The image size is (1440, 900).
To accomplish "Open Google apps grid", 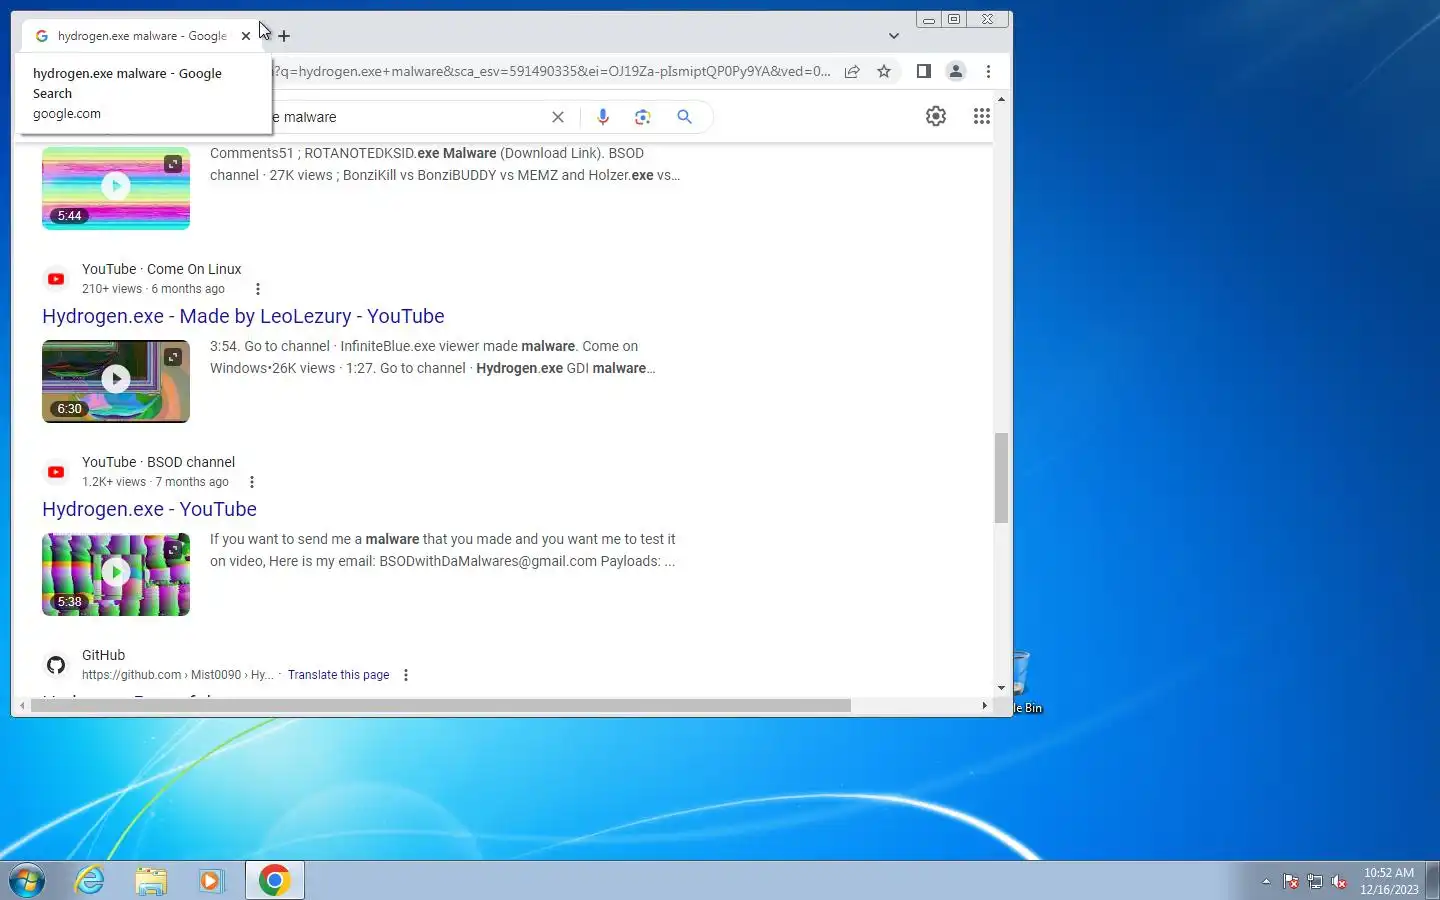I will coord(982,117).
